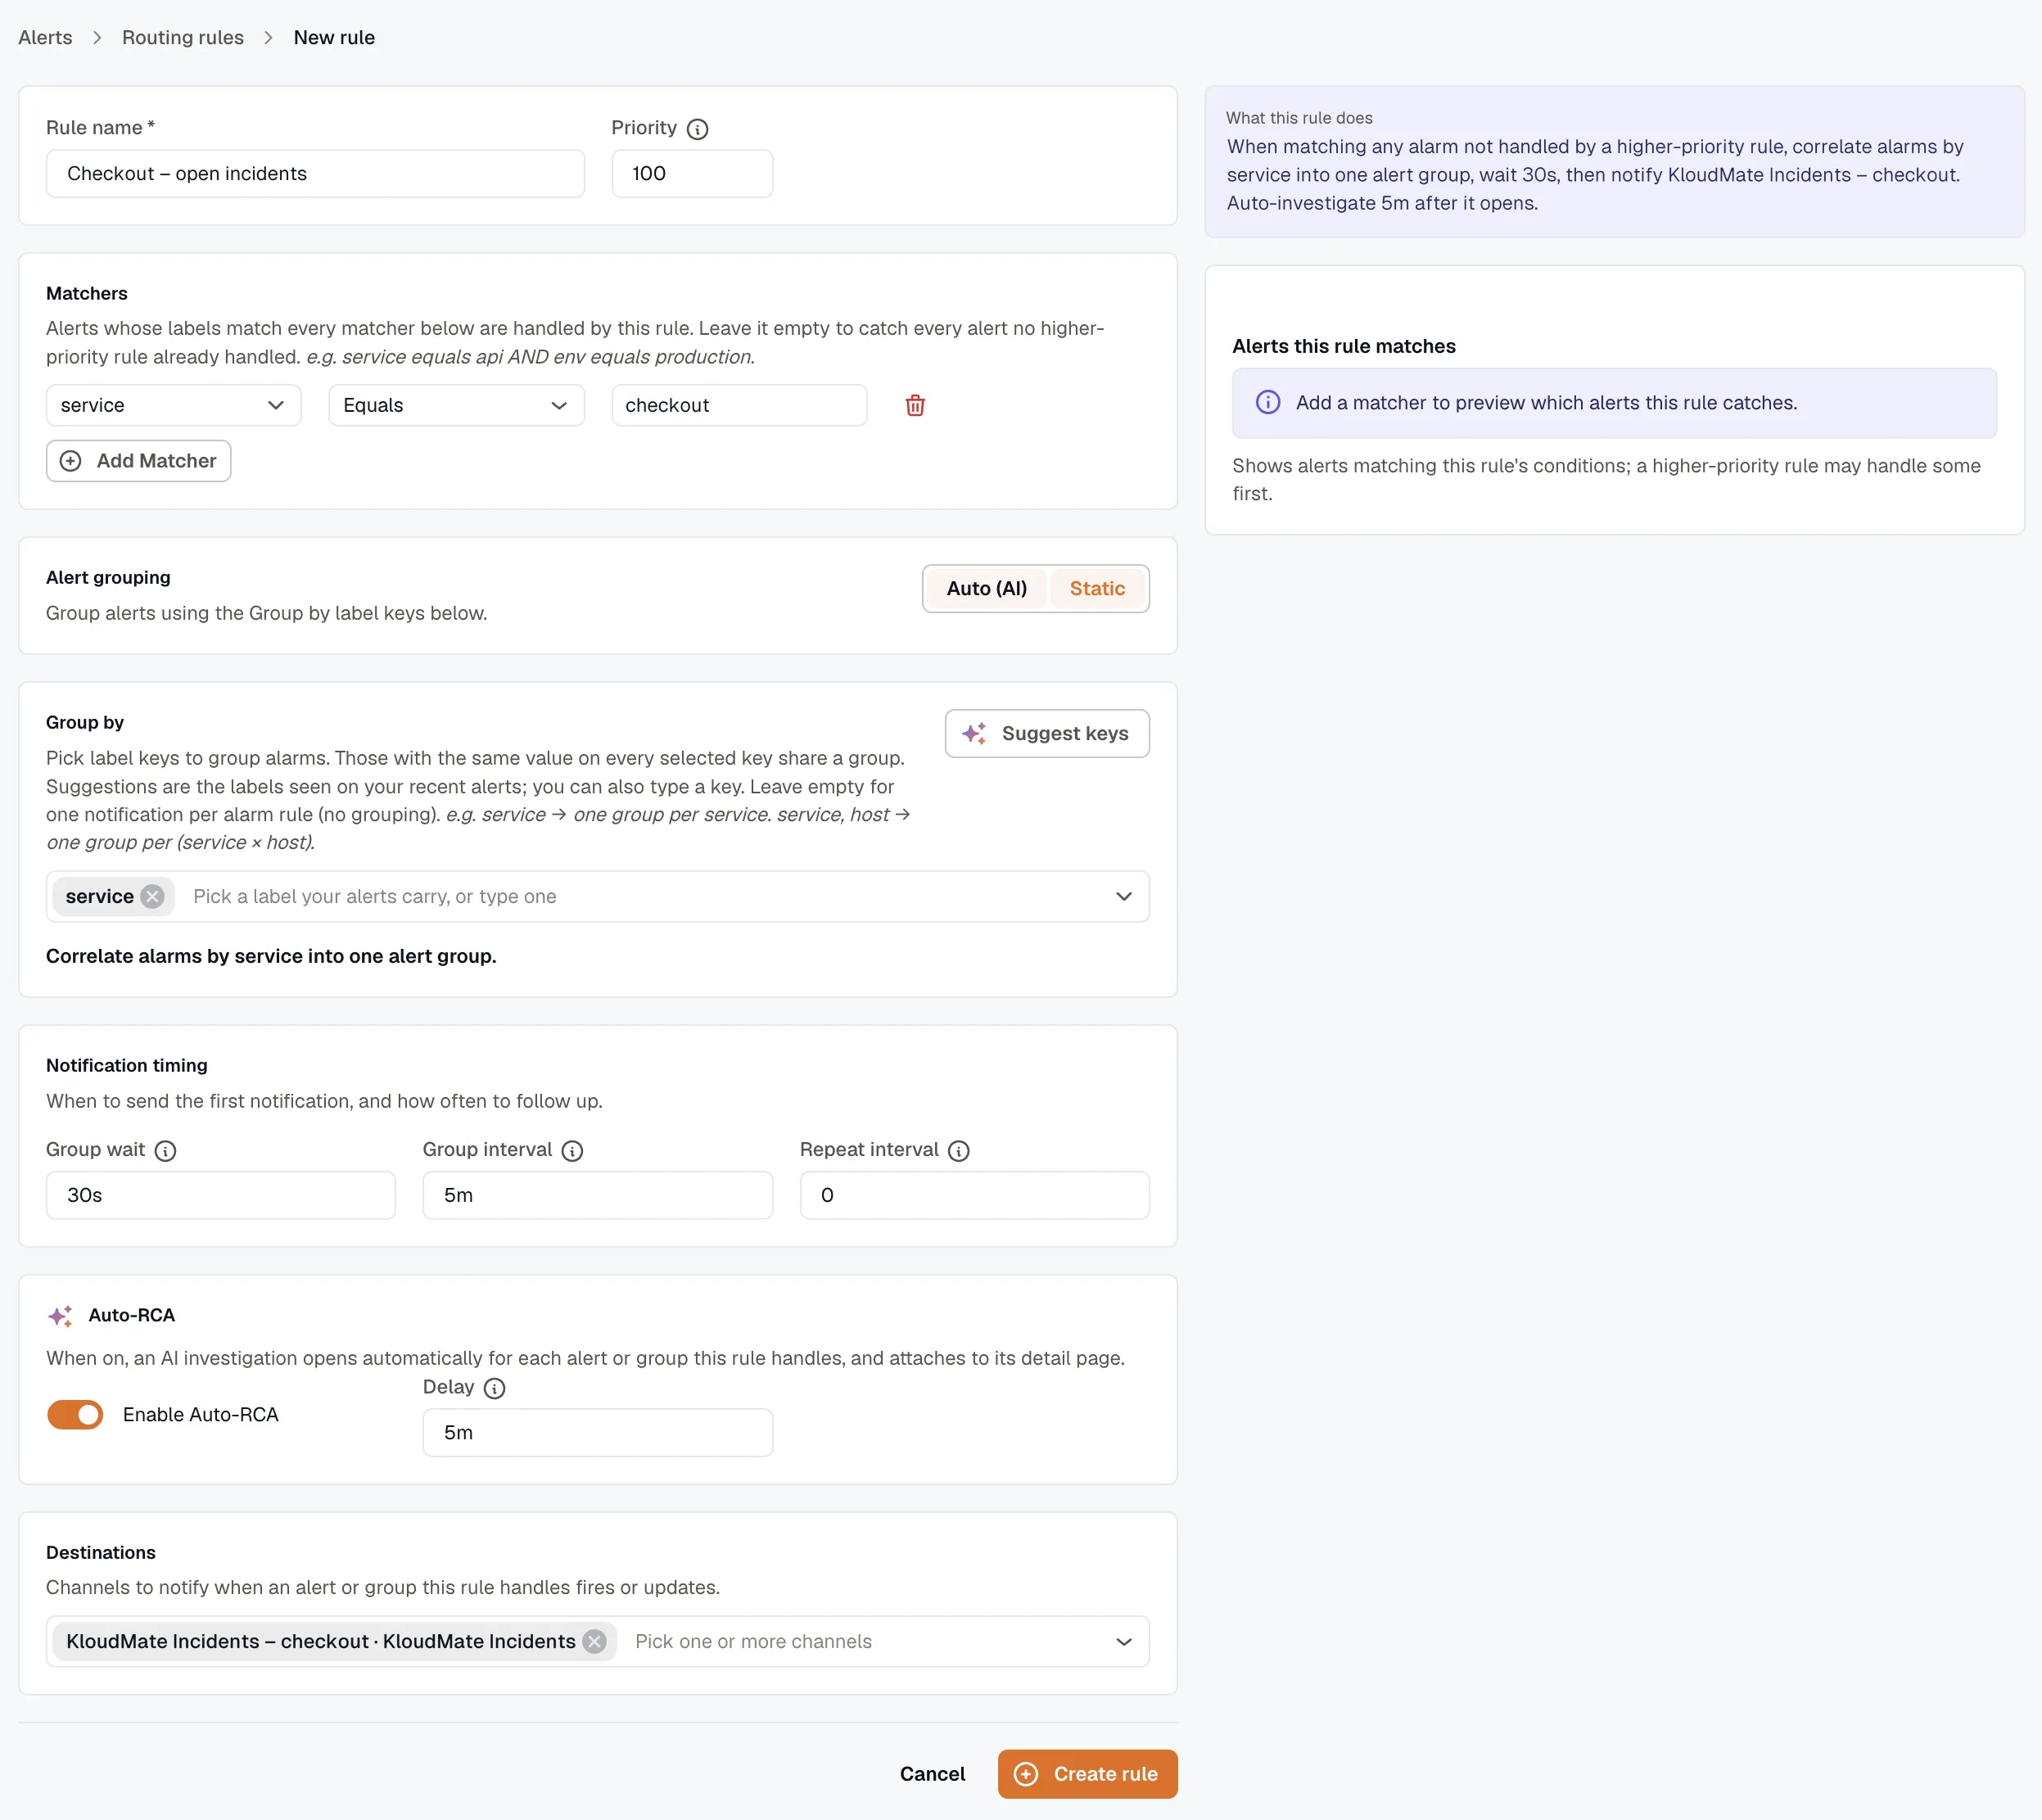Open the Equals operator dropdown

click(x=456, y=405)
